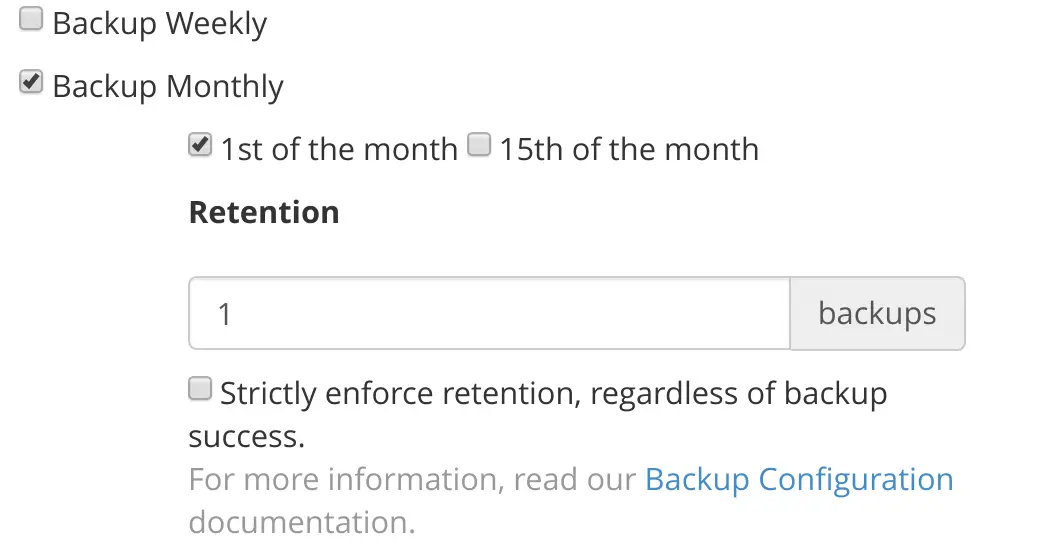Check the "15th of the month" box
This screenshot has height=545, width=1050.
480,146
